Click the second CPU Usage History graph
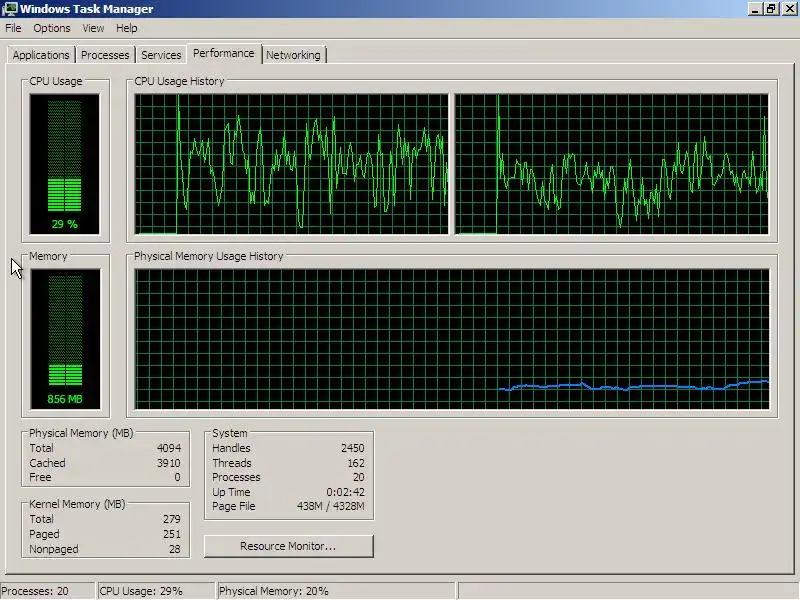The image size is (800, 600). (611, 164)
